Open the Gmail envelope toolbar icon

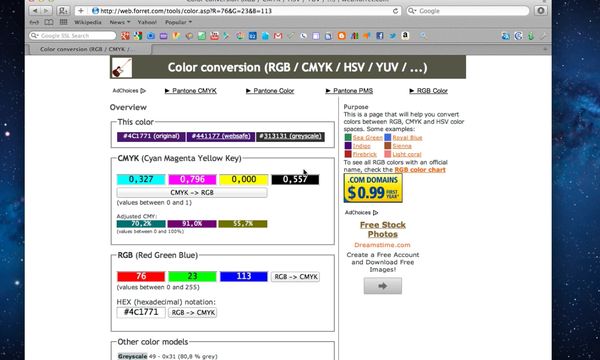click(278, 36)
